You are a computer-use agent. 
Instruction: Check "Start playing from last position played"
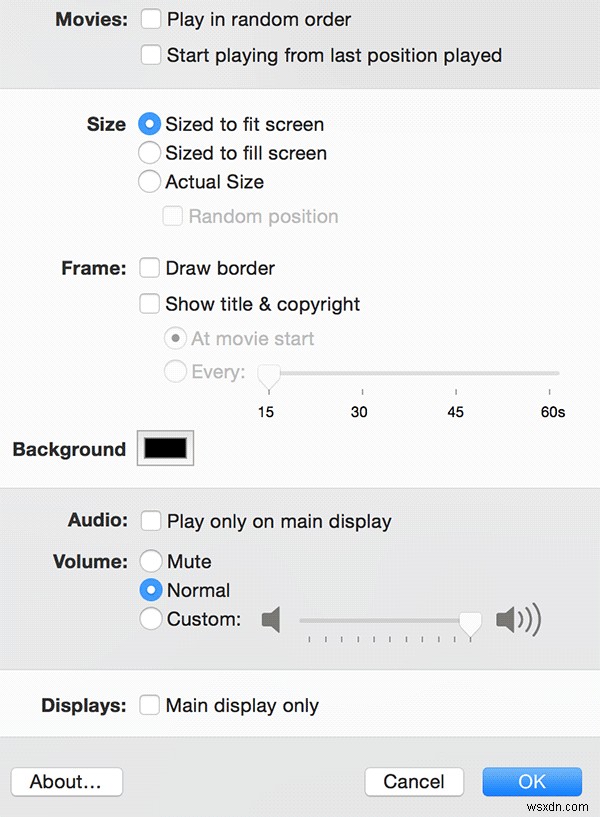coord(150,55)
